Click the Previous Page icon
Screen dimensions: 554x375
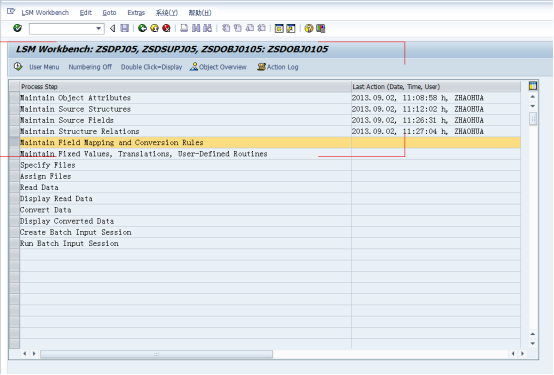point(238,28)
